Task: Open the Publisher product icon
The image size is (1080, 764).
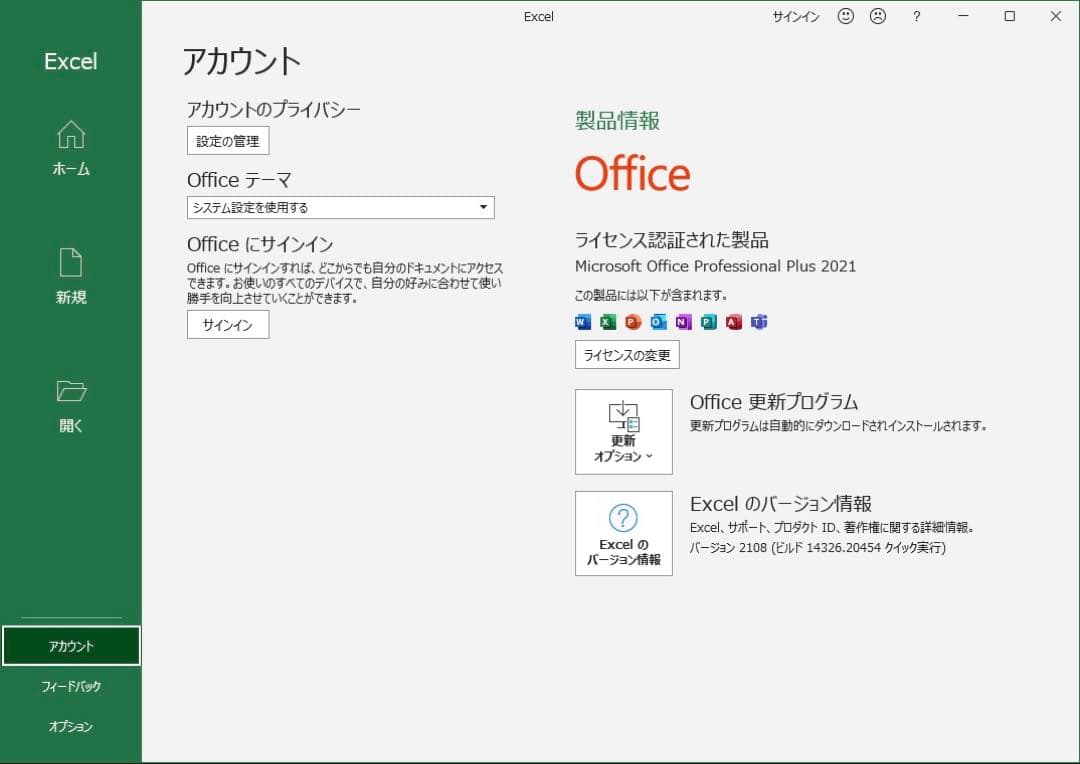Action: point(708,322)
